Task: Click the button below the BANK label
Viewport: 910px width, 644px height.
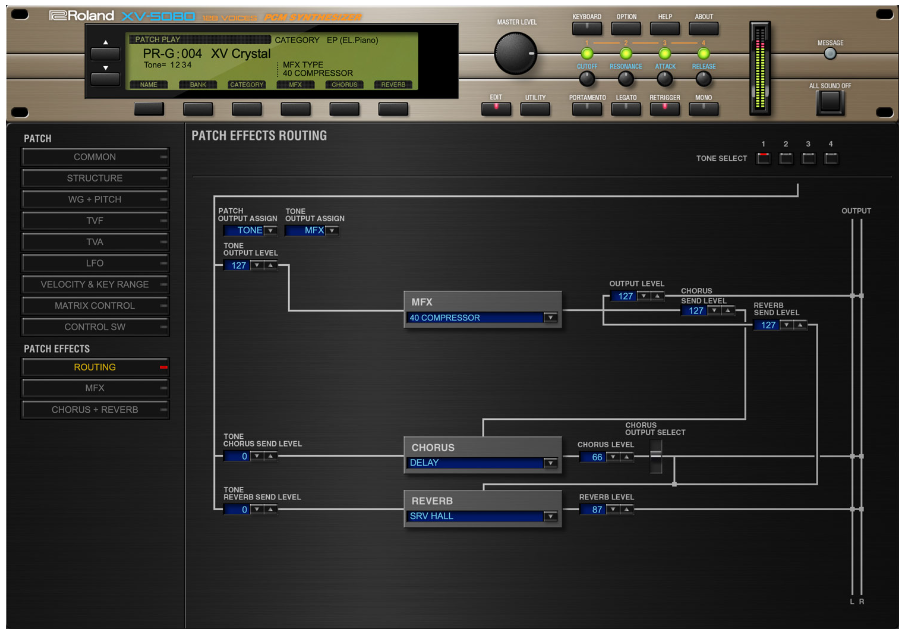Action: (198, 108)
